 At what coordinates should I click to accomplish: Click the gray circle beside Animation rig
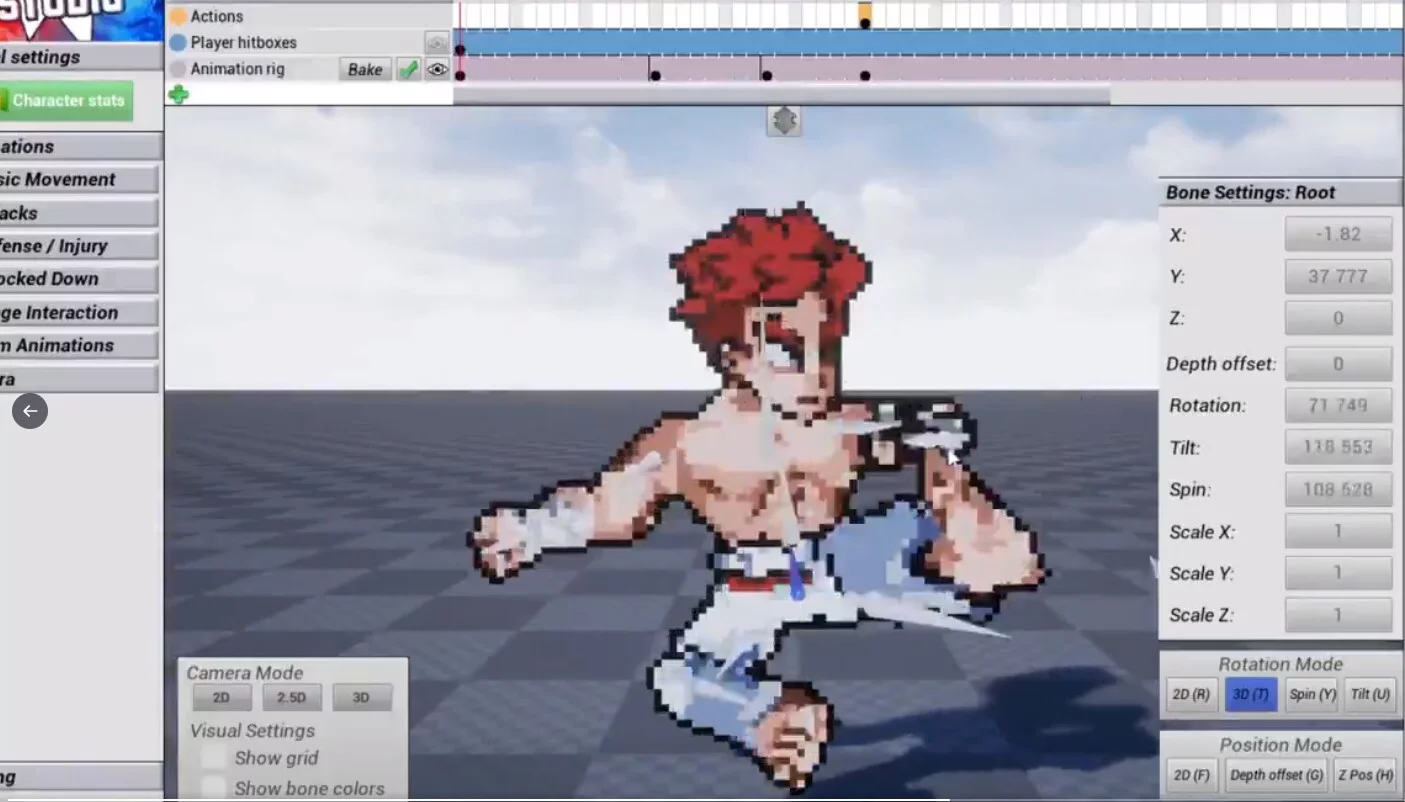click(x=178, y=69)
